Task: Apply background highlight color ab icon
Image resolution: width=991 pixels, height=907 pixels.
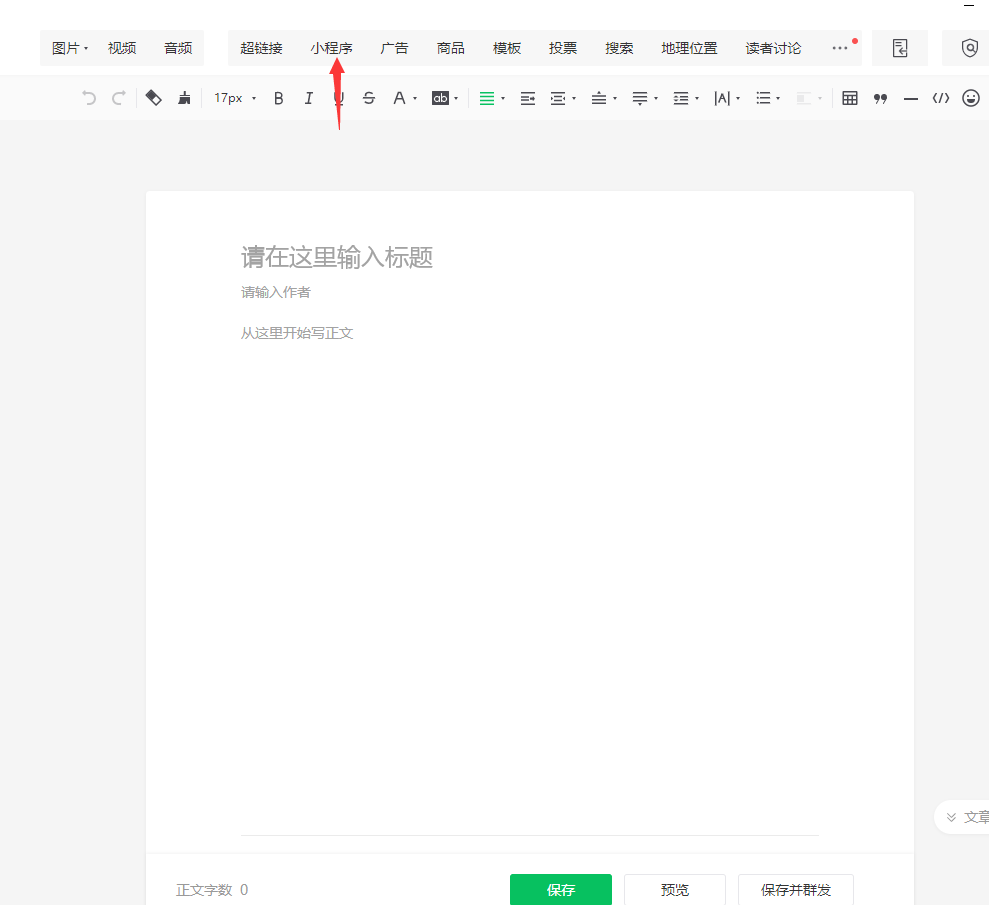Action: point(440,98)
